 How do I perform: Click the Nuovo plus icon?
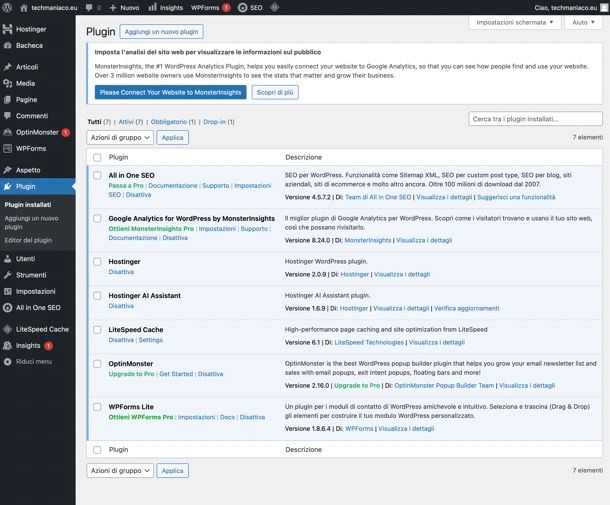pyautogui.click(x=113, y=7)
